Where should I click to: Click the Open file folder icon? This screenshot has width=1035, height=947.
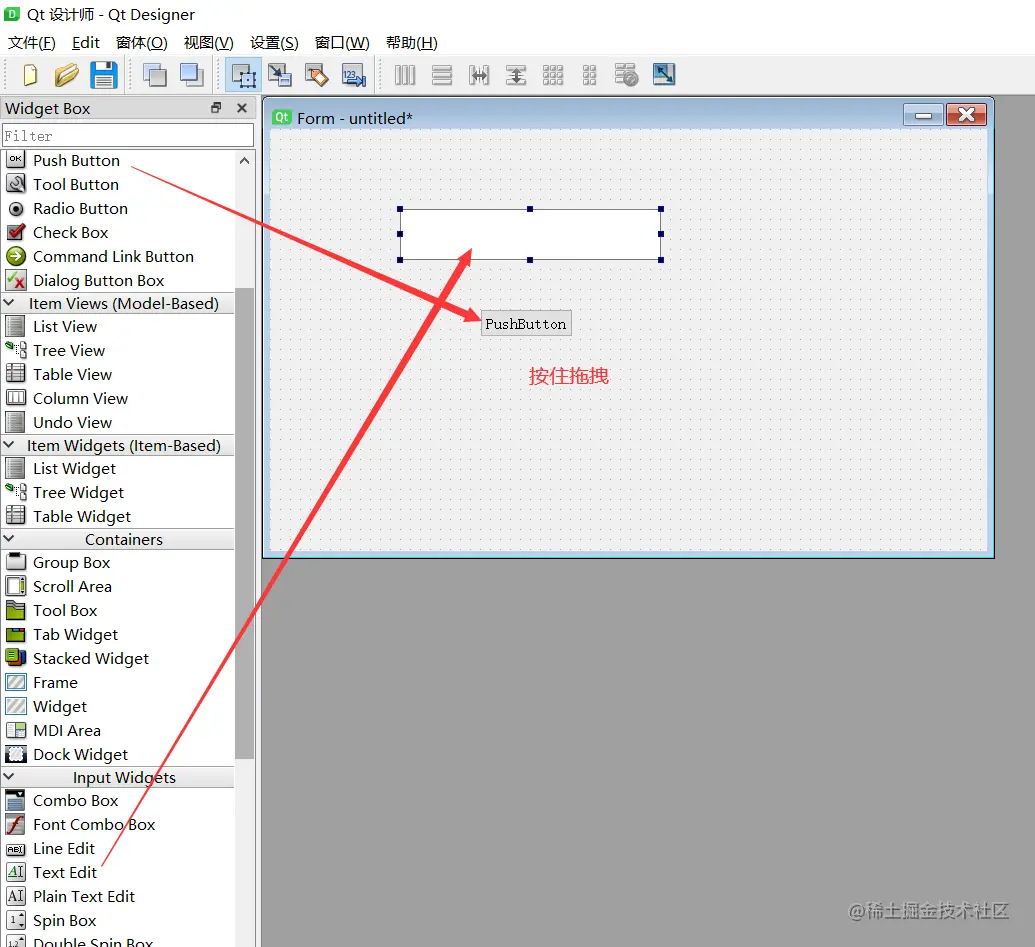click(x=66, y=75)
